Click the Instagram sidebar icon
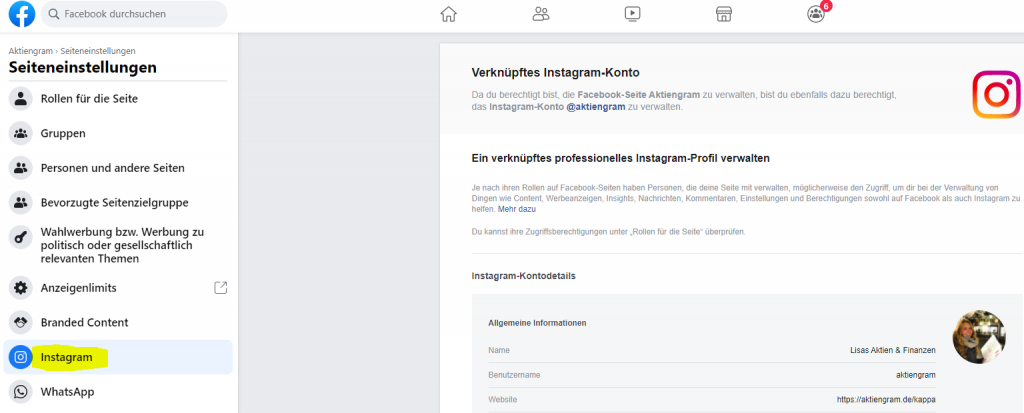Screen dimensions: 1024x413 [x=21, y=357]
